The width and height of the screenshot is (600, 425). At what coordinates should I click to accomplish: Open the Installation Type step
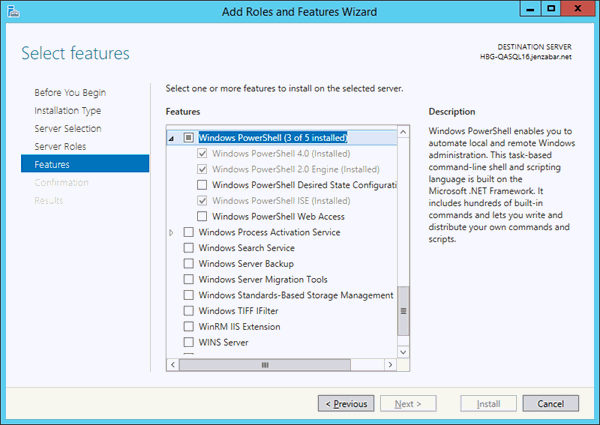pos(68,111)
